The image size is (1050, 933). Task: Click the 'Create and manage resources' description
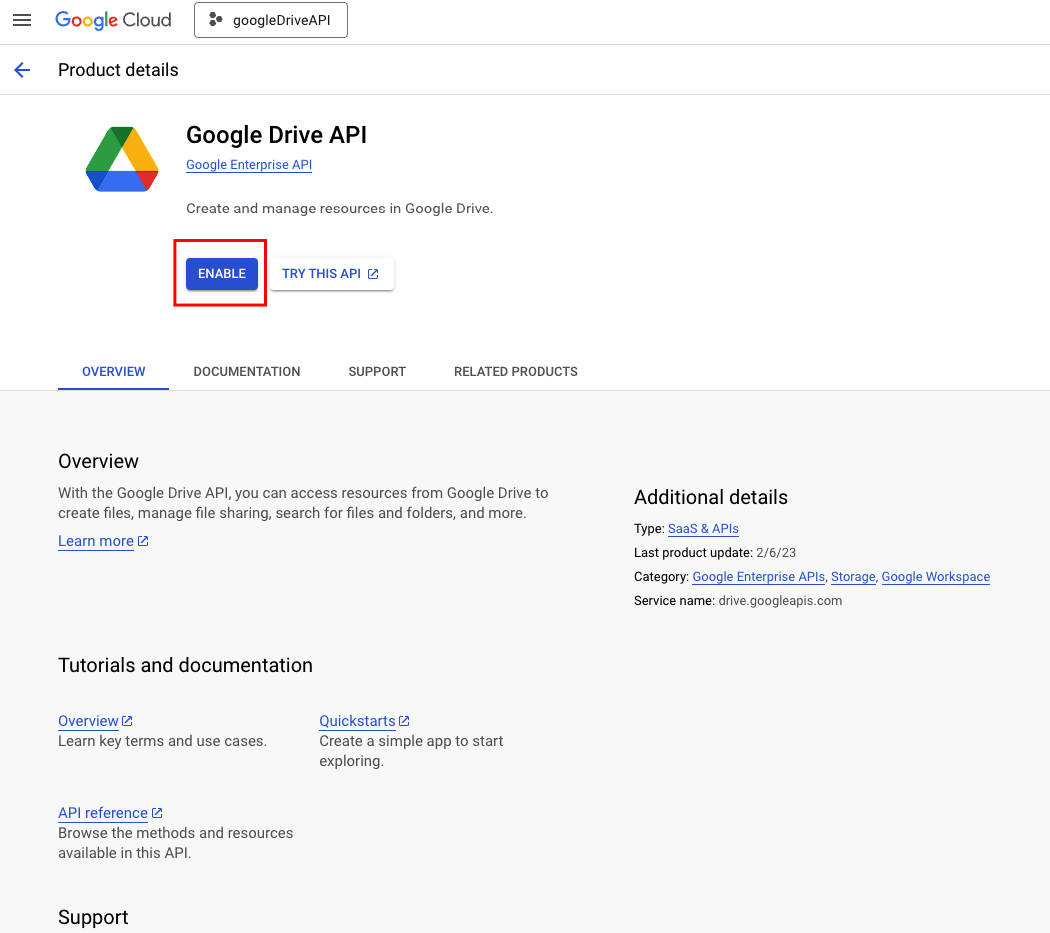click(340, 208)
